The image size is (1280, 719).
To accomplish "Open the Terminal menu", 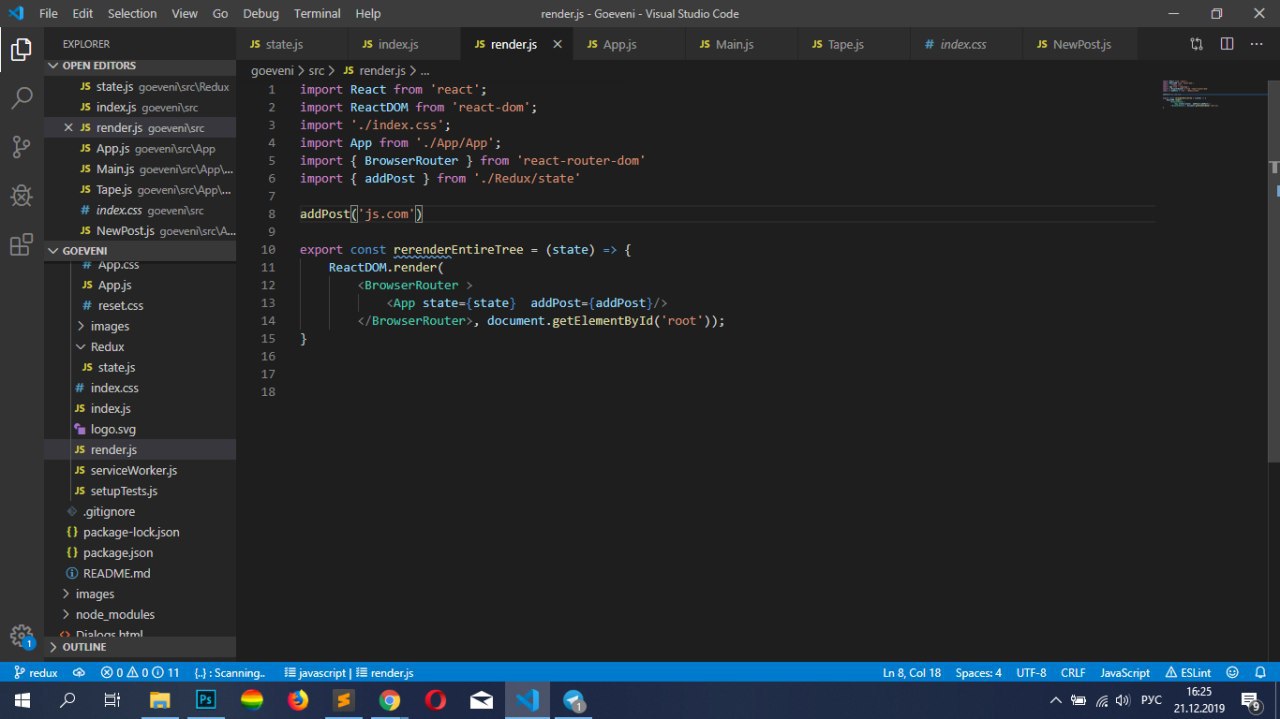I will (x=316, y=14).
